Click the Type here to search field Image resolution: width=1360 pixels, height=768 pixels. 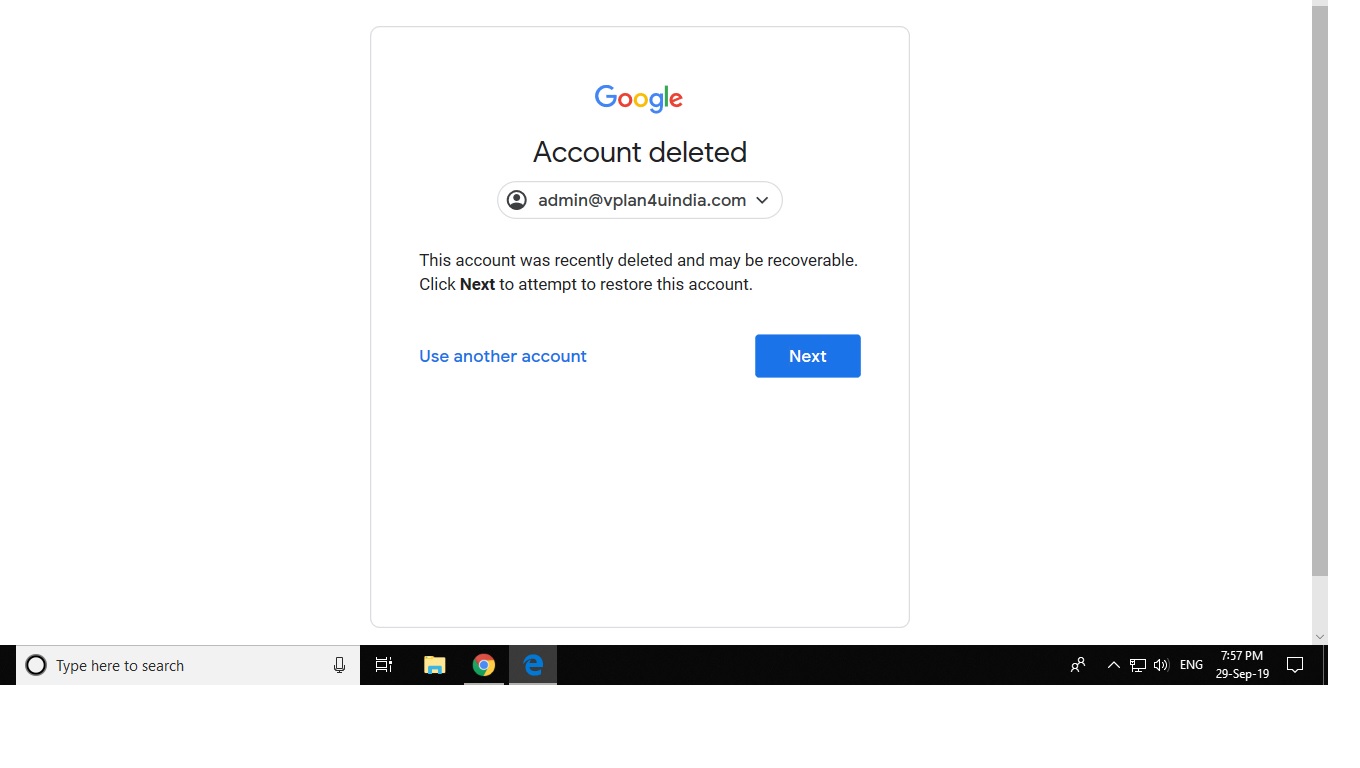(x=188, y=665)
